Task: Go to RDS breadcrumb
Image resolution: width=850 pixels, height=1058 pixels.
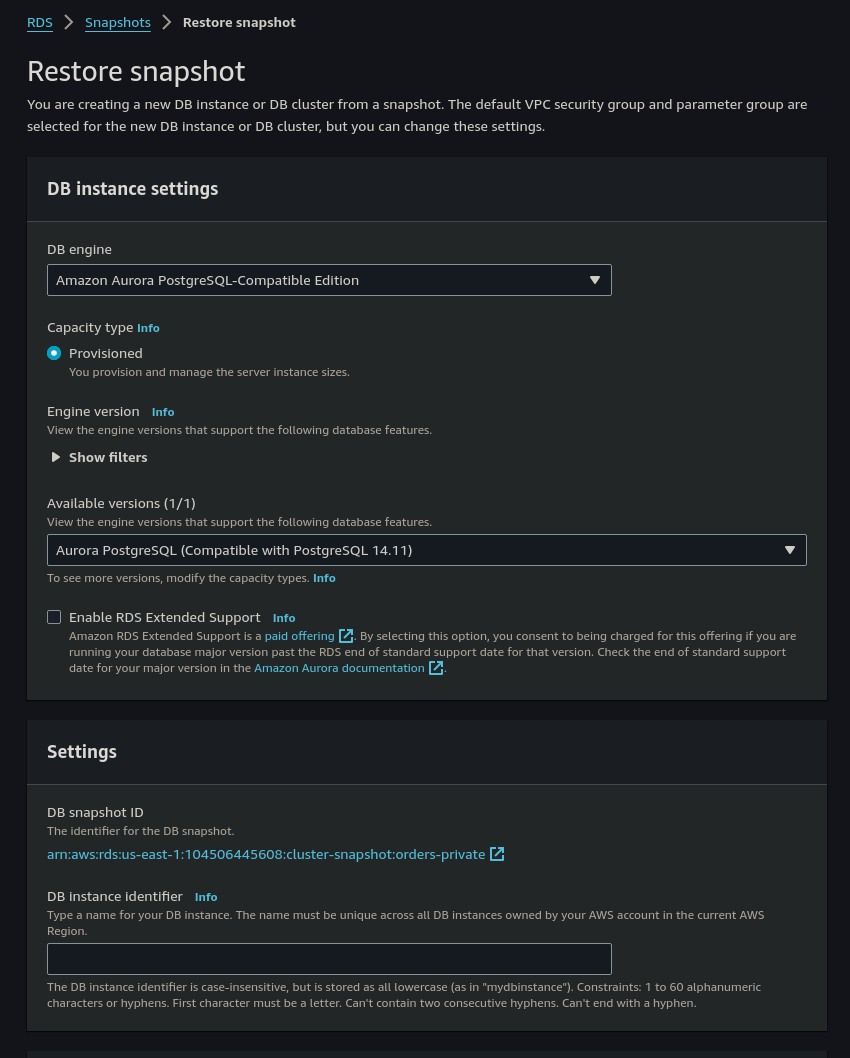Action: coord(40,22)
